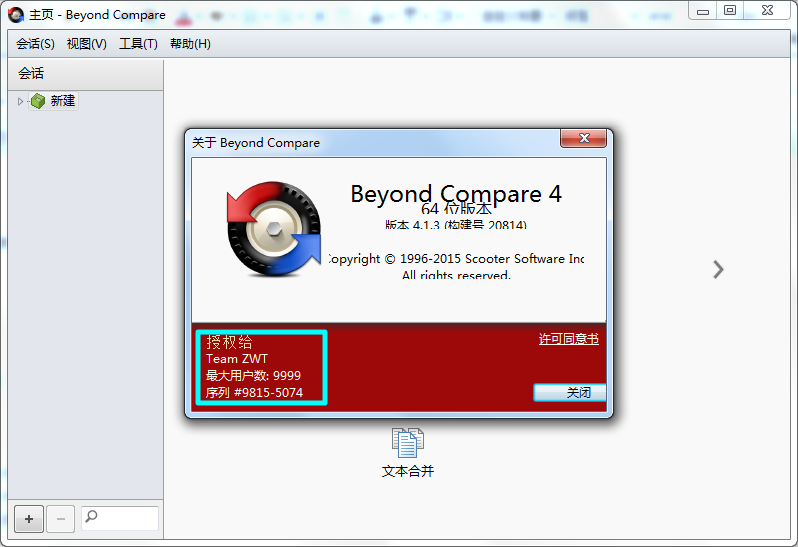The image size is (798, 547).
Task: Click the 最大用户数: 9999 text
Action: (253, 376)
